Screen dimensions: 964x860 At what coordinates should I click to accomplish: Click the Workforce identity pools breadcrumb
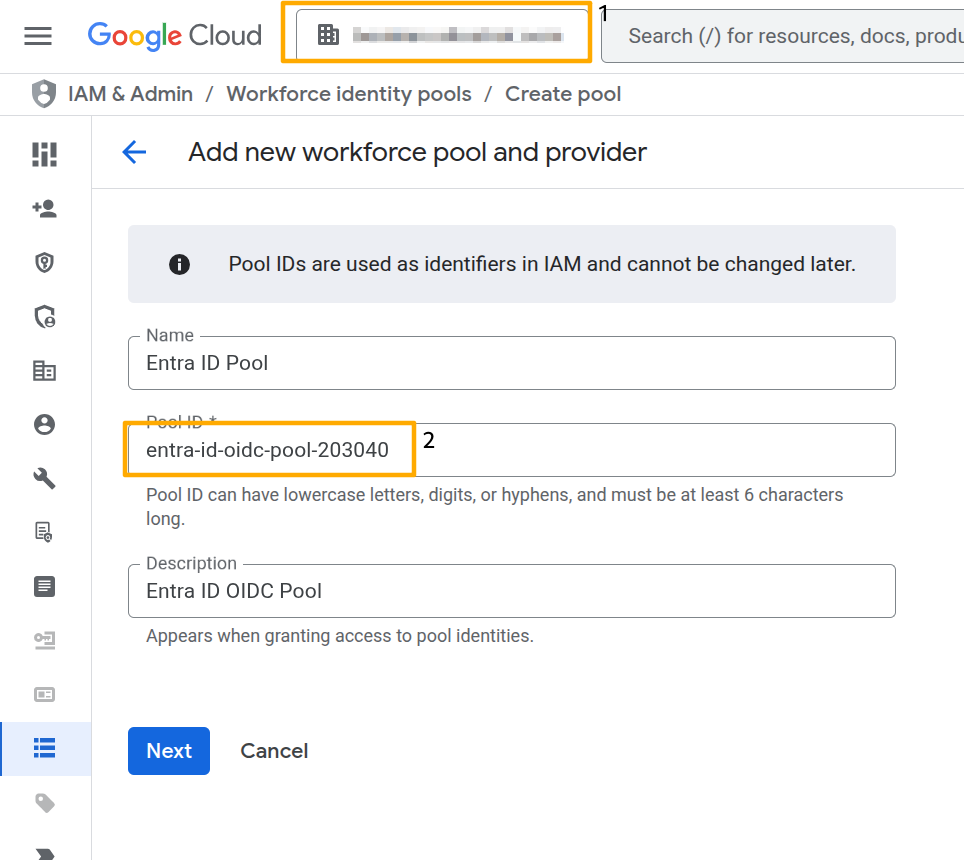[348, 93]
